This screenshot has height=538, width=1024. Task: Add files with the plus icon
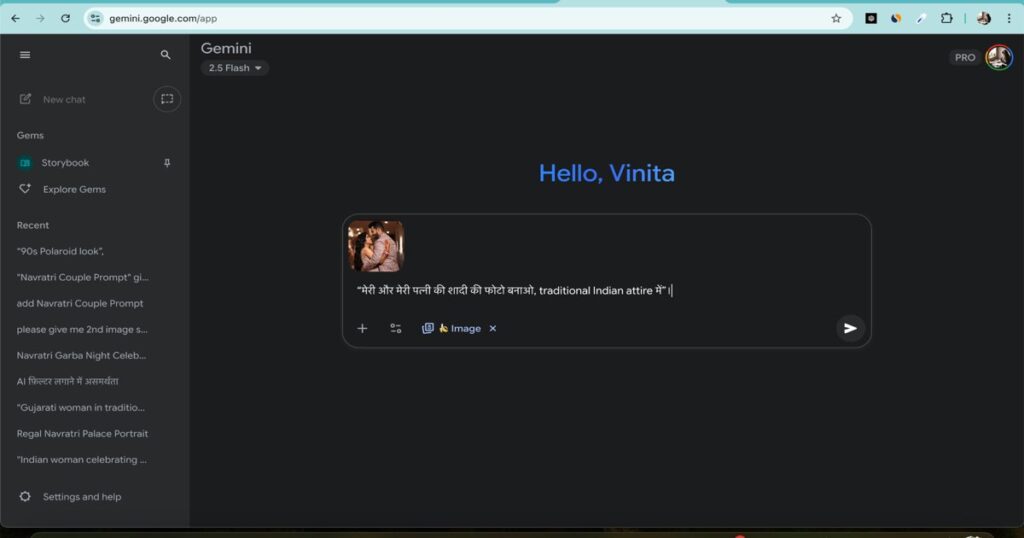tap(362, 328)
